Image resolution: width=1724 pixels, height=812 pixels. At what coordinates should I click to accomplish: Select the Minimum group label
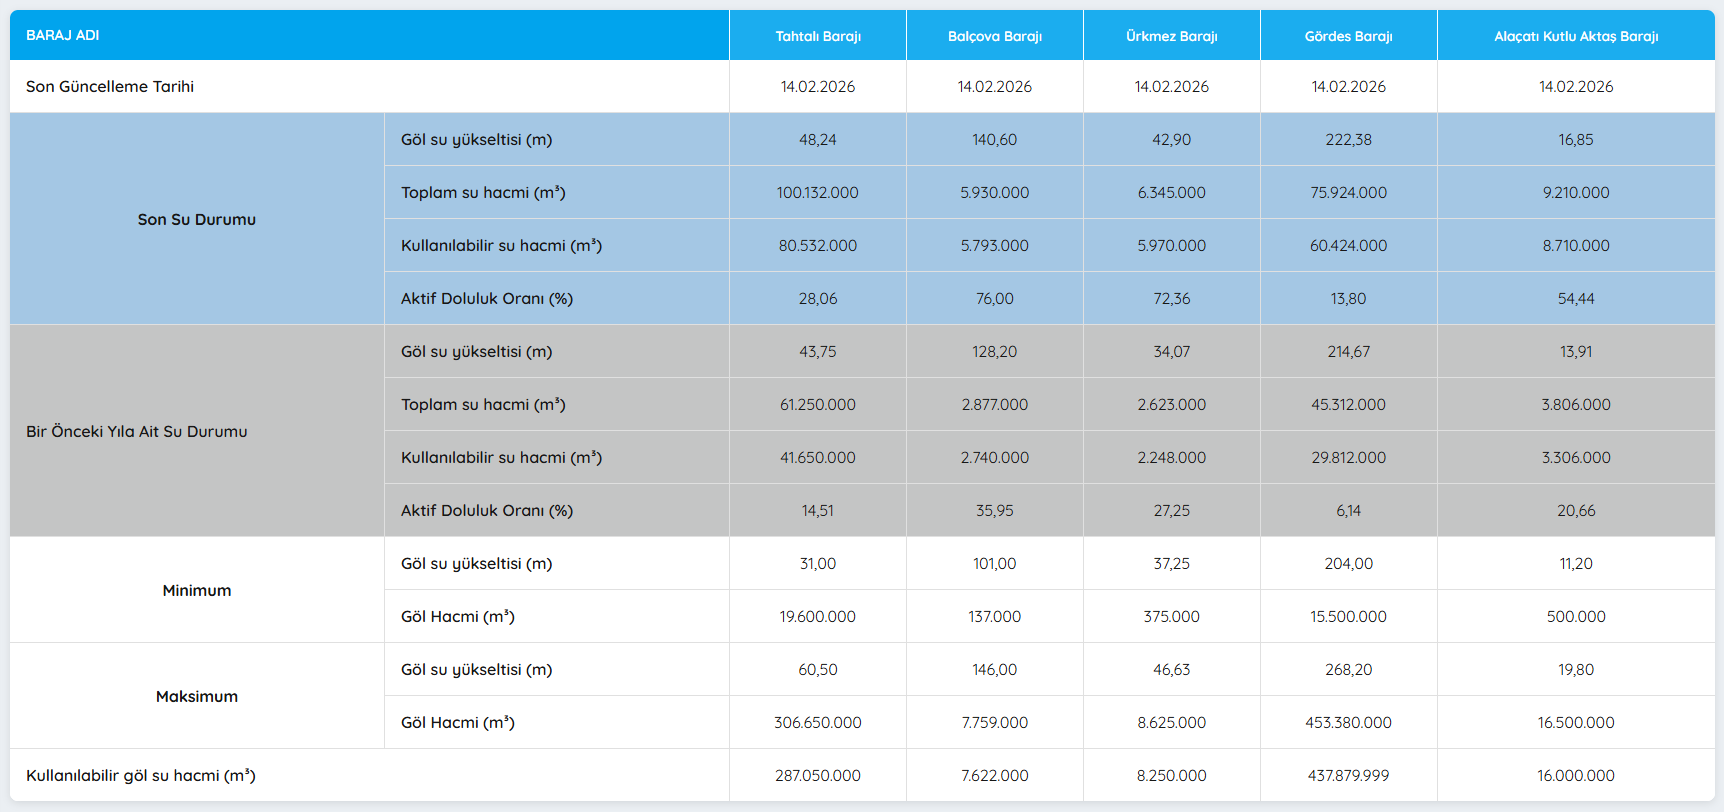[x=197, y=590]
